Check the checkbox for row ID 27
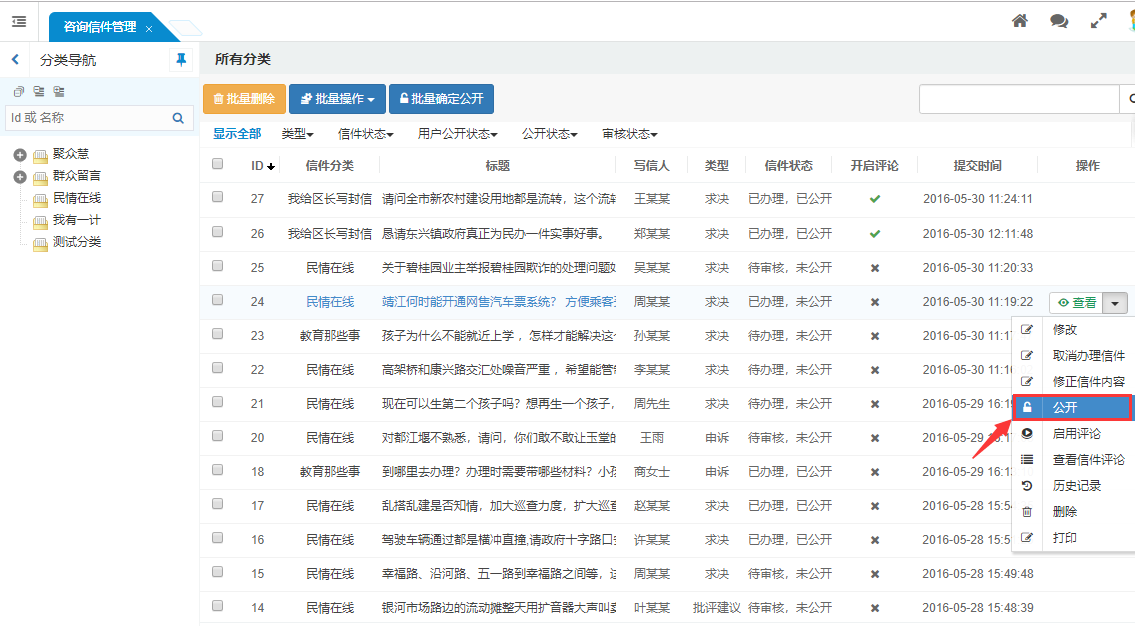1135x626 pixels. click(218, 198)
